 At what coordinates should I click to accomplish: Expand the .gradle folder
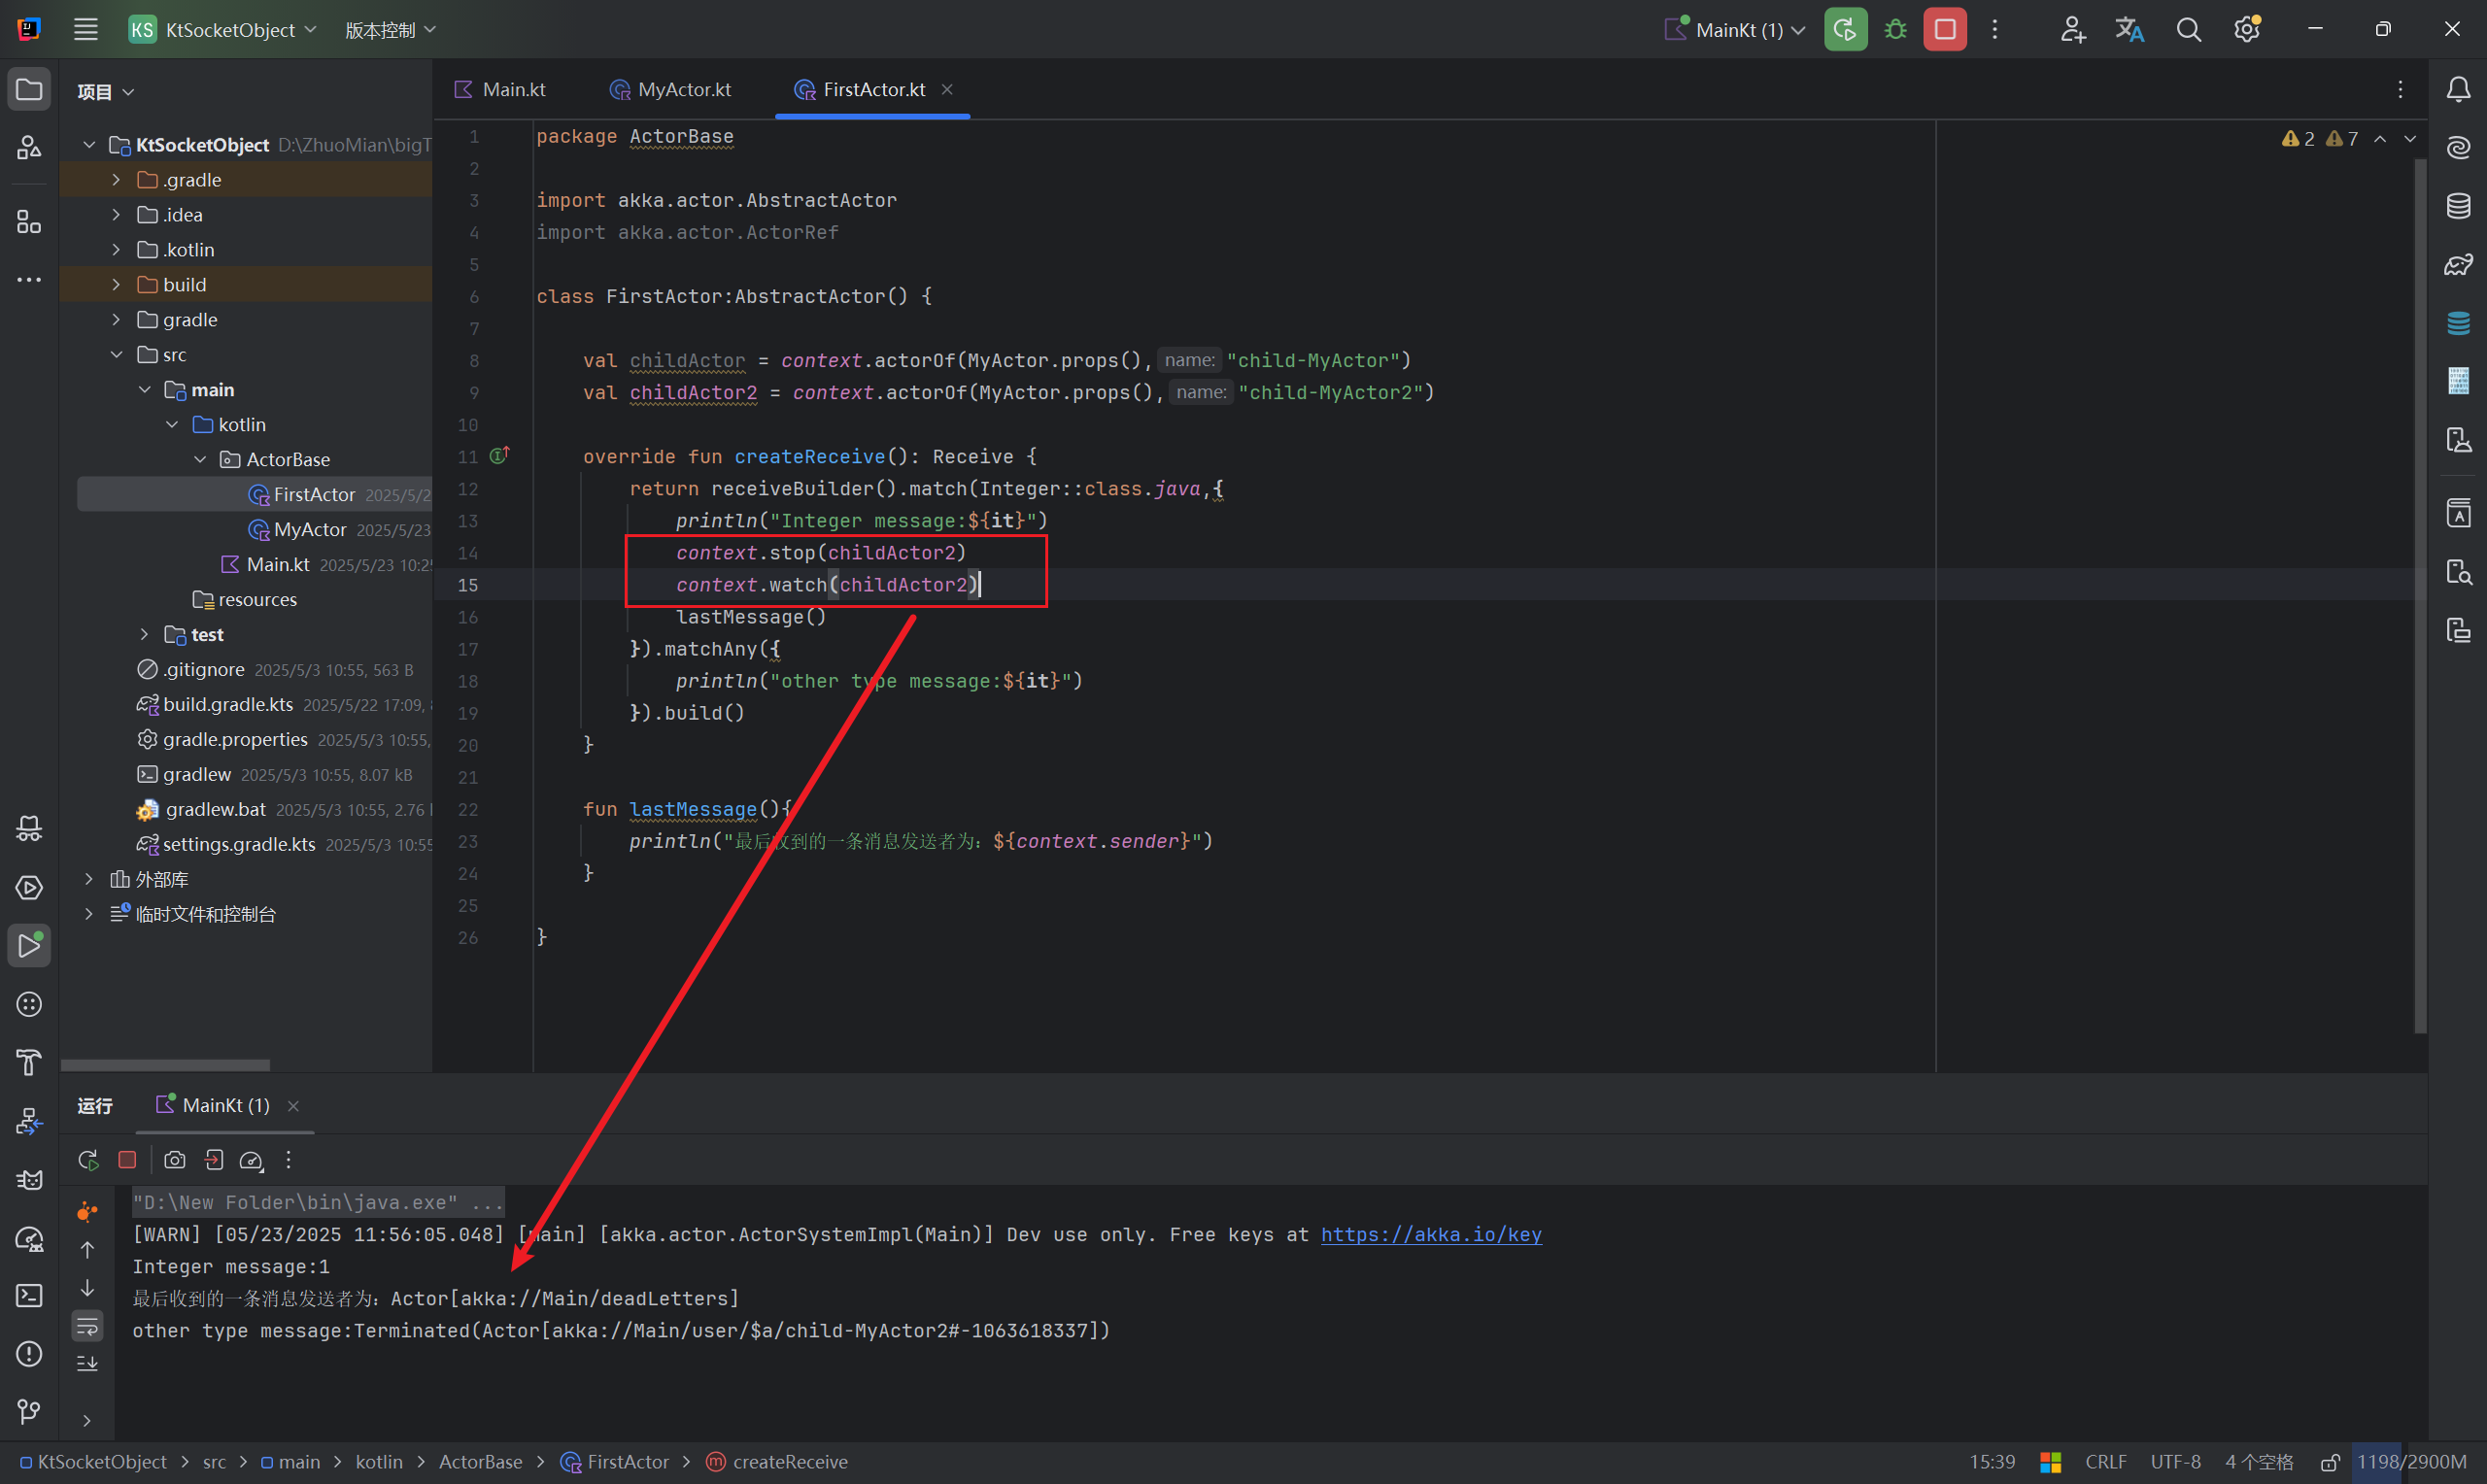click(x=116, y=180)
